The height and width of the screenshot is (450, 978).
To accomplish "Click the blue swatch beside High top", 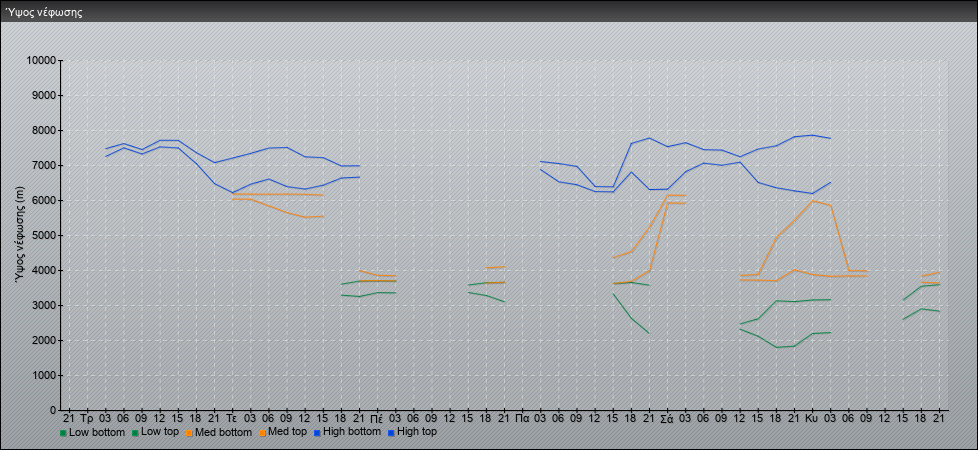I will click(390, 433).
